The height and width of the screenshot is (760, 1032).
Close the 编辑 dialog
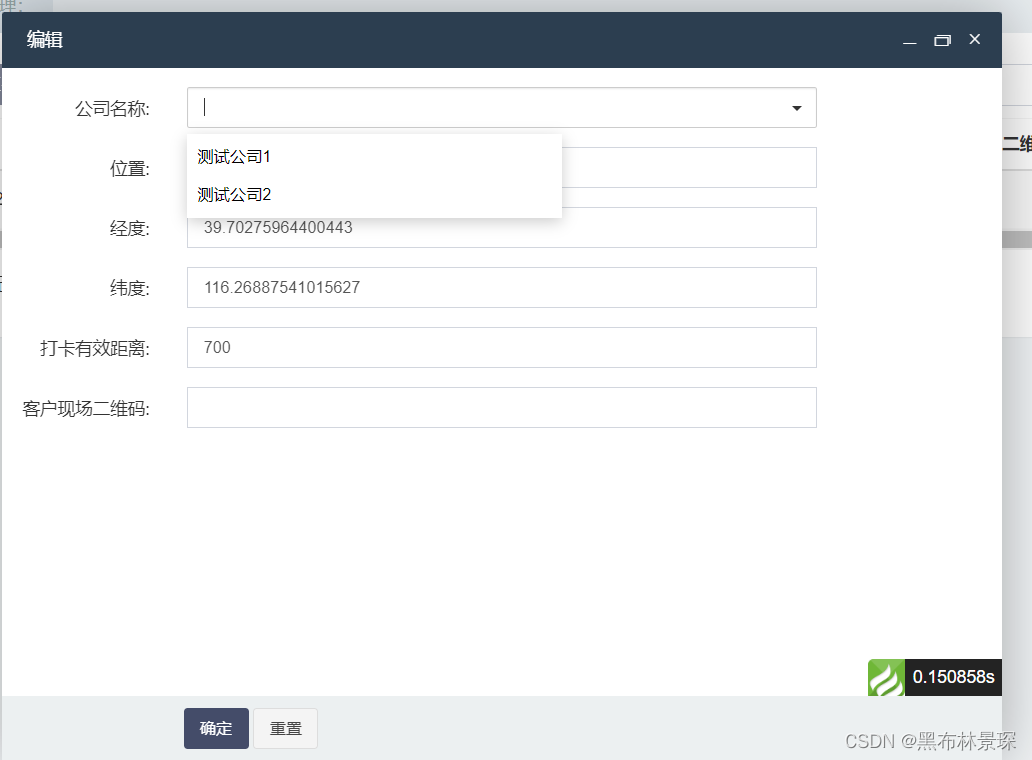[975, 40]
